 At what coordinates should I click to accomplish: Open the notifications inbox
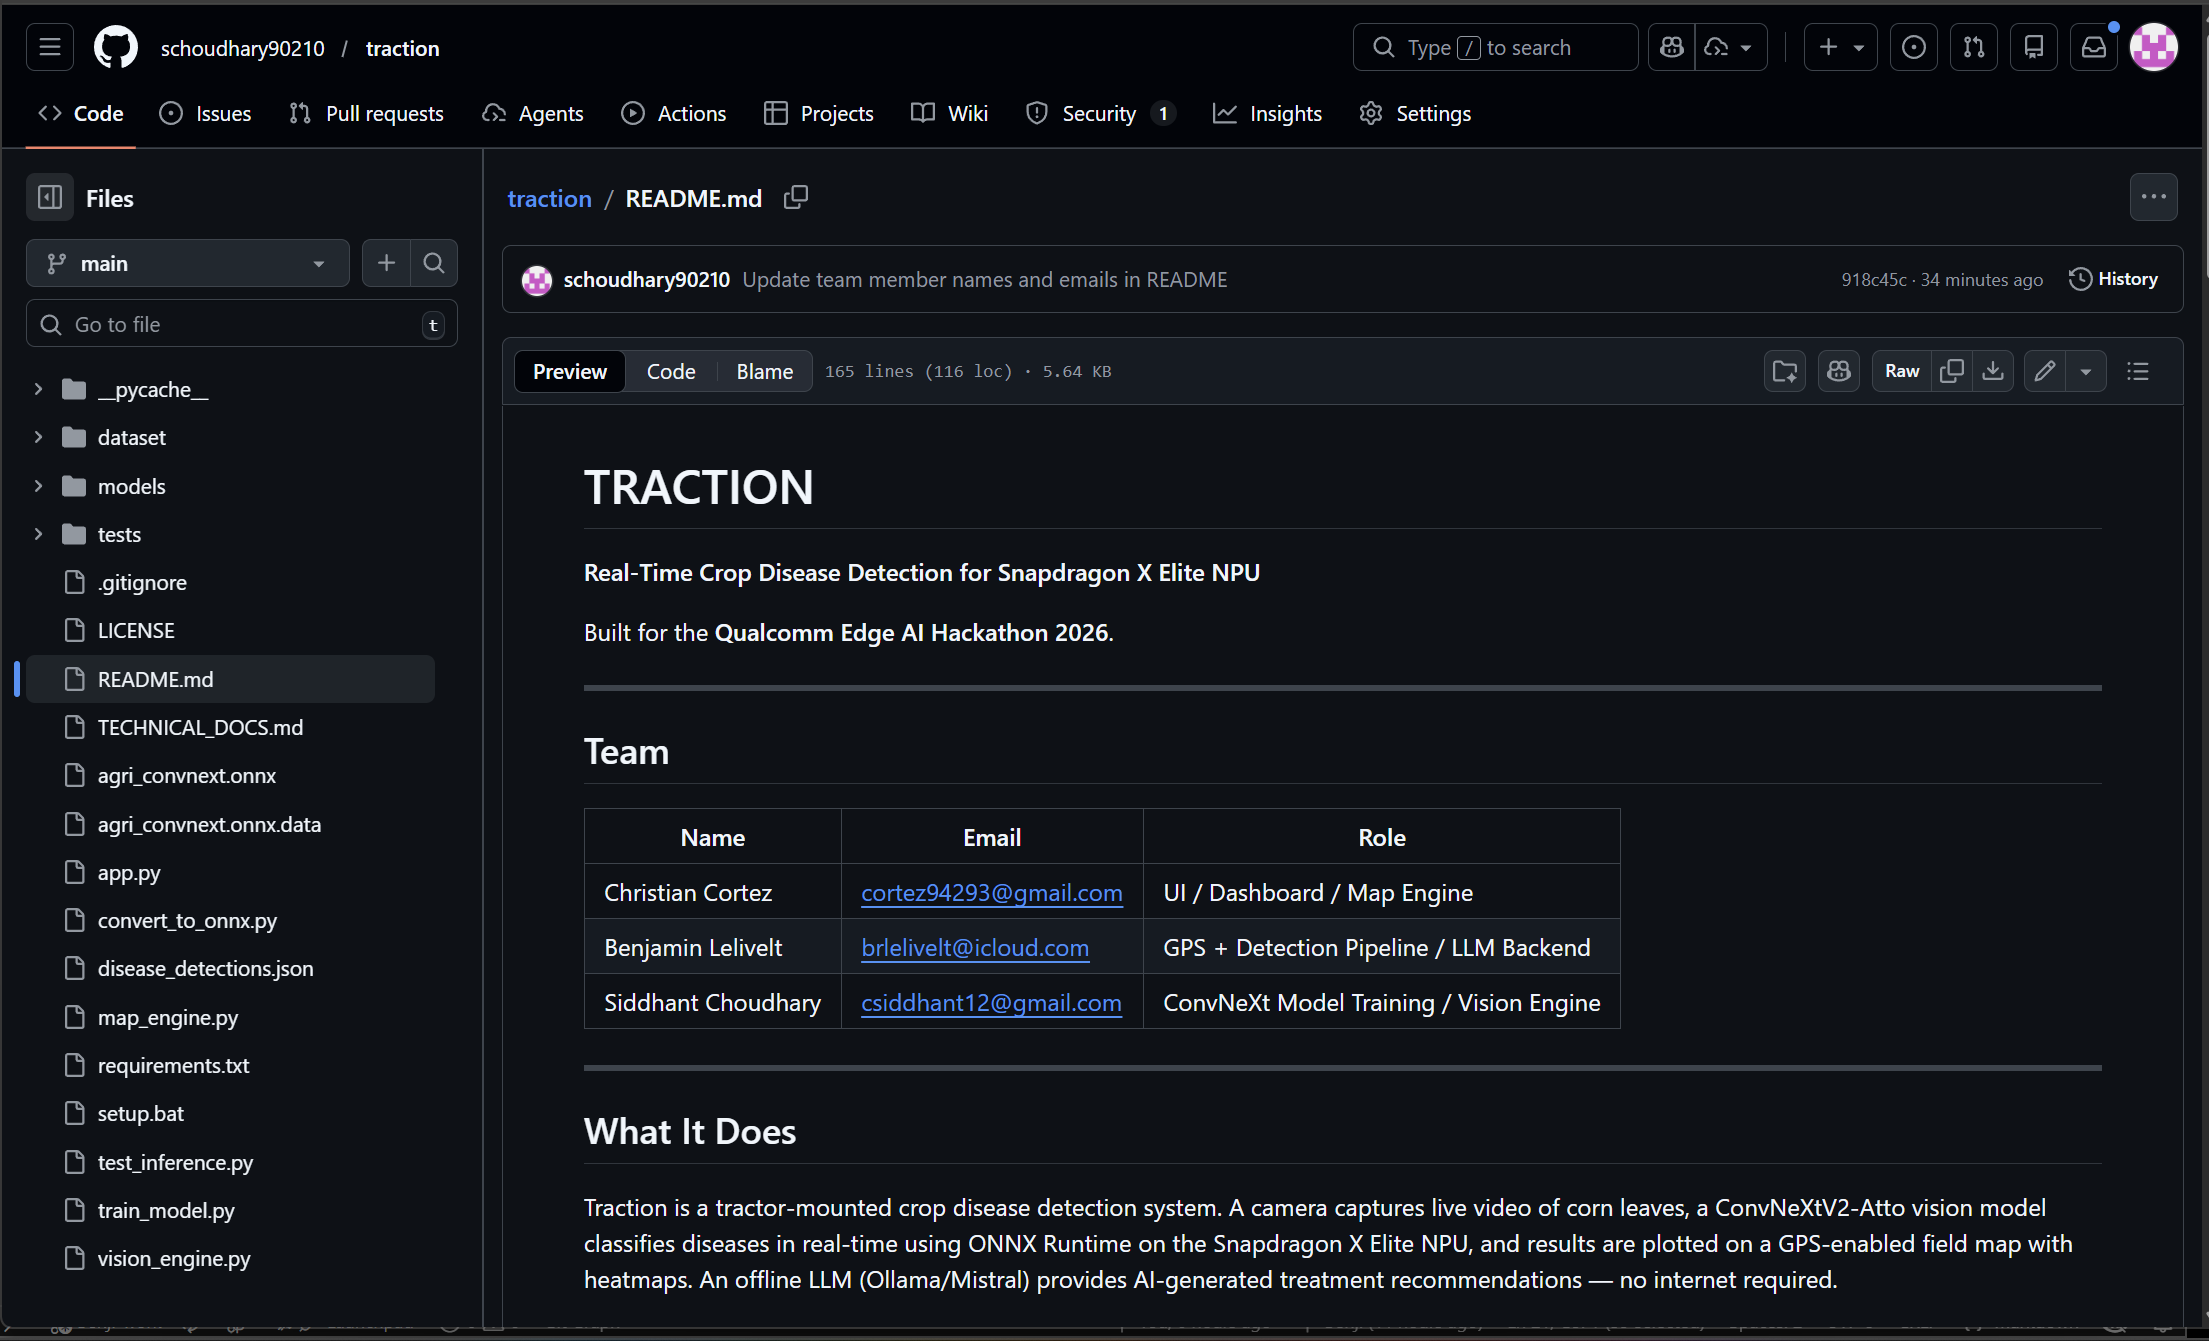pos(2093,47)
